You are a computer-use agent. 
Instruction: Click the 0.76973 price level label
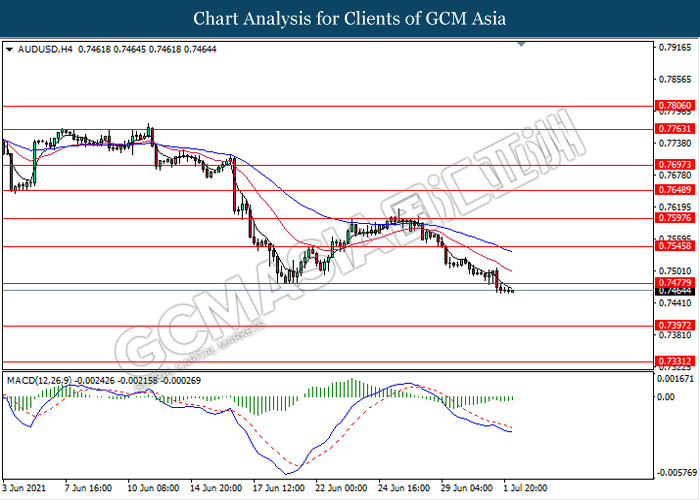pos(675,165)
